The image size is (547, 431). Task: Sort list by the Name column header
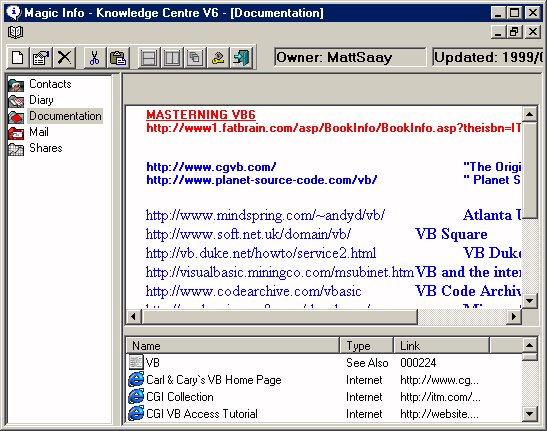point(232,345)
